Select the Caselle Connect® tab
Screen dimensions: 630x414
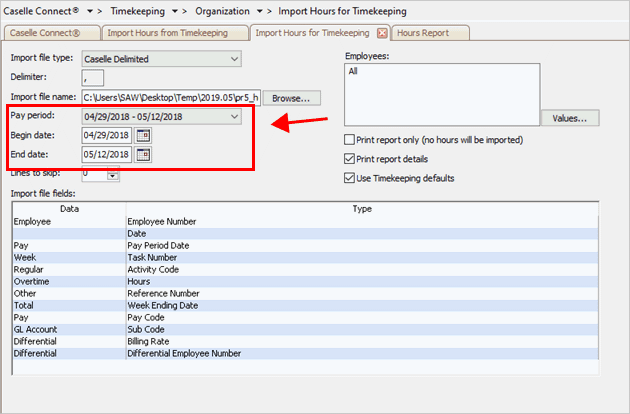pos(50,33)
